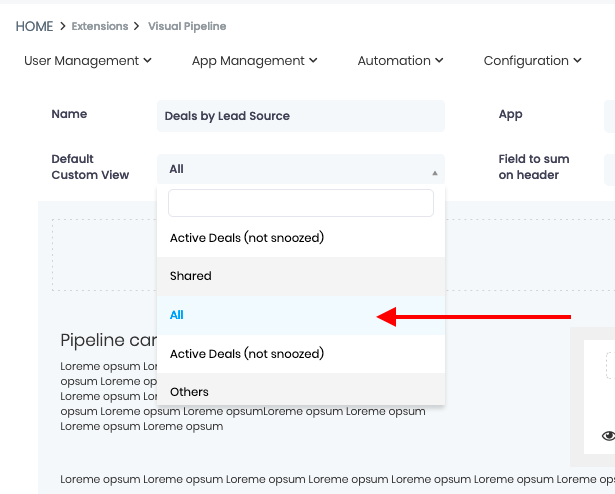Select the highlighted All option
This screenshot has height=494, width=615.
(301, 315)
